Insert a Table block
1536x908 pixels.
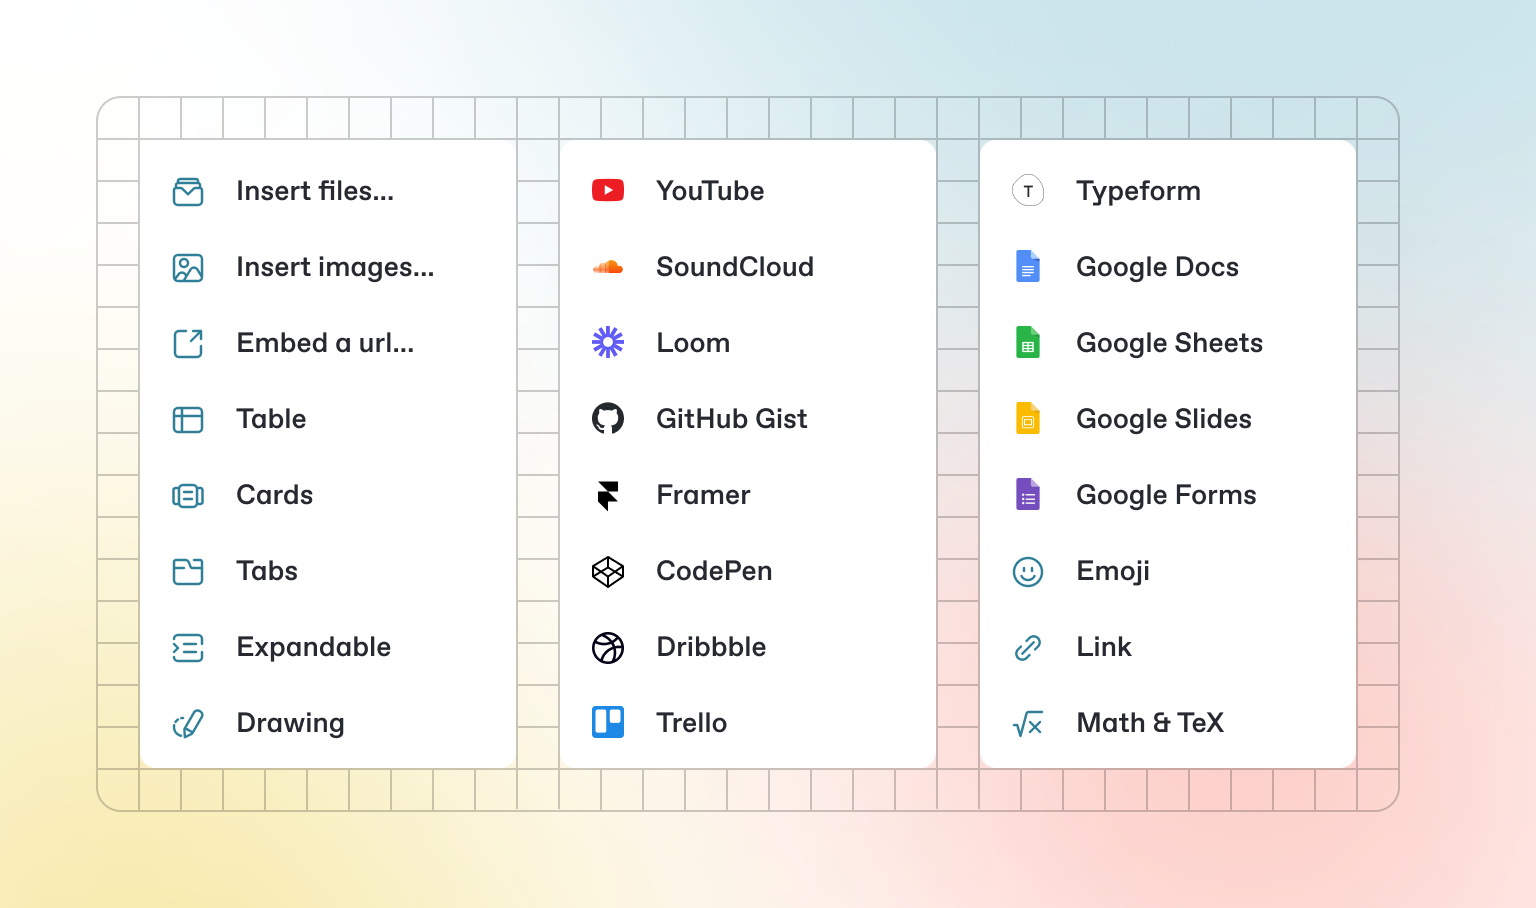pyautogui.click(x=271, y=419)
